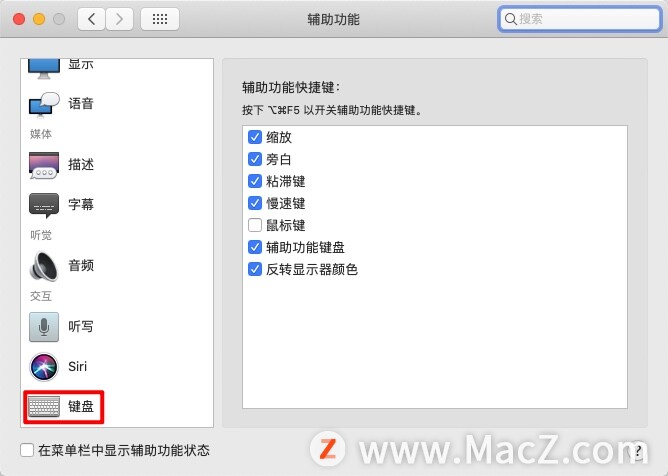Select the 语音 speech icon in sidebar
Viewport: 668px width, 476px height.
(x=44, y=105)
